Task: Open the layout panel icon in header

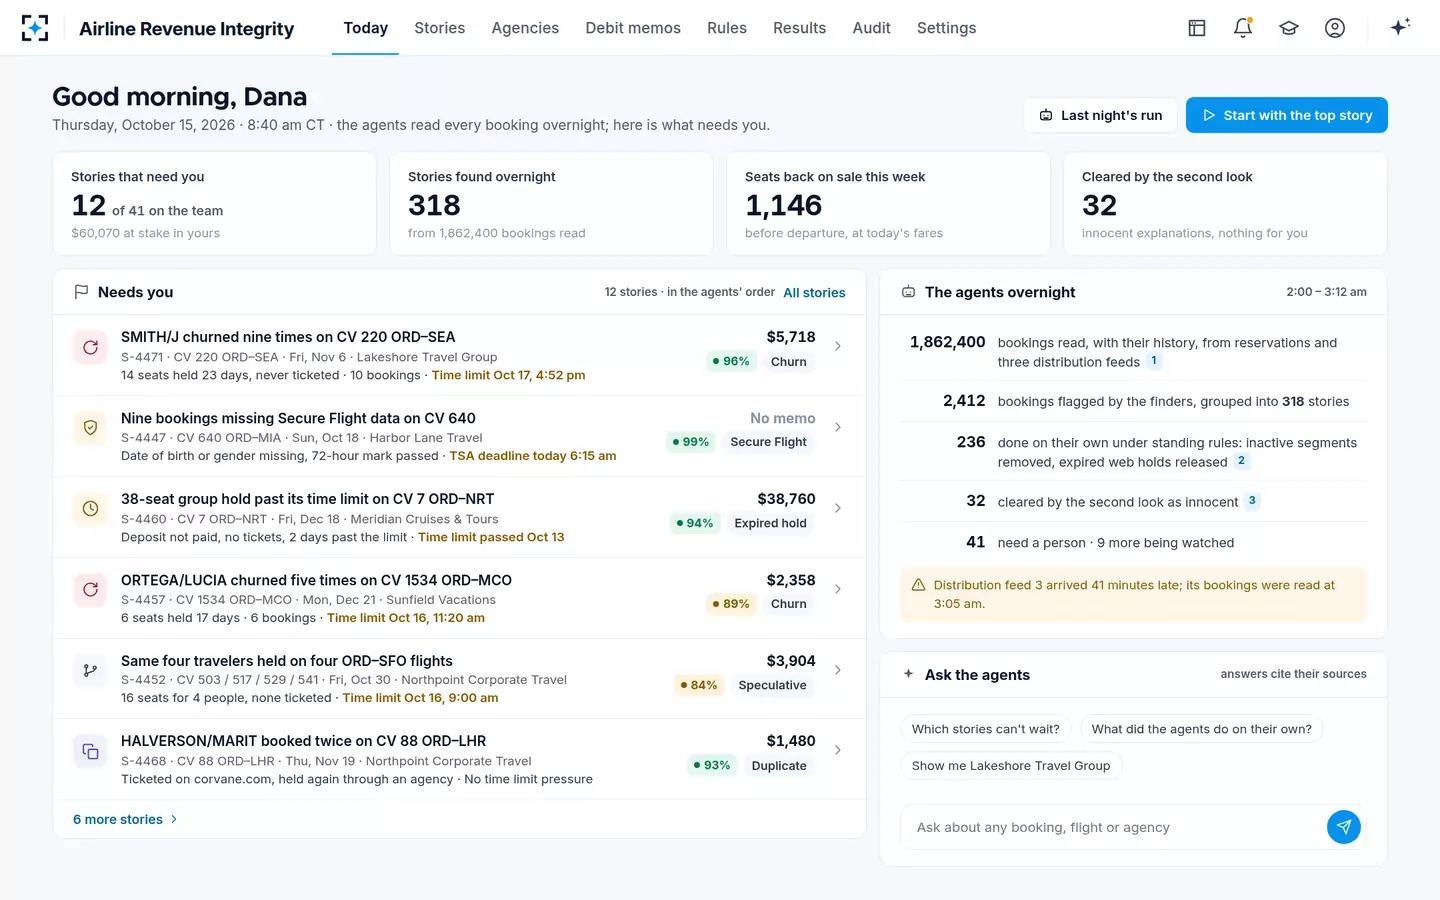Action: coord(1197,28)
